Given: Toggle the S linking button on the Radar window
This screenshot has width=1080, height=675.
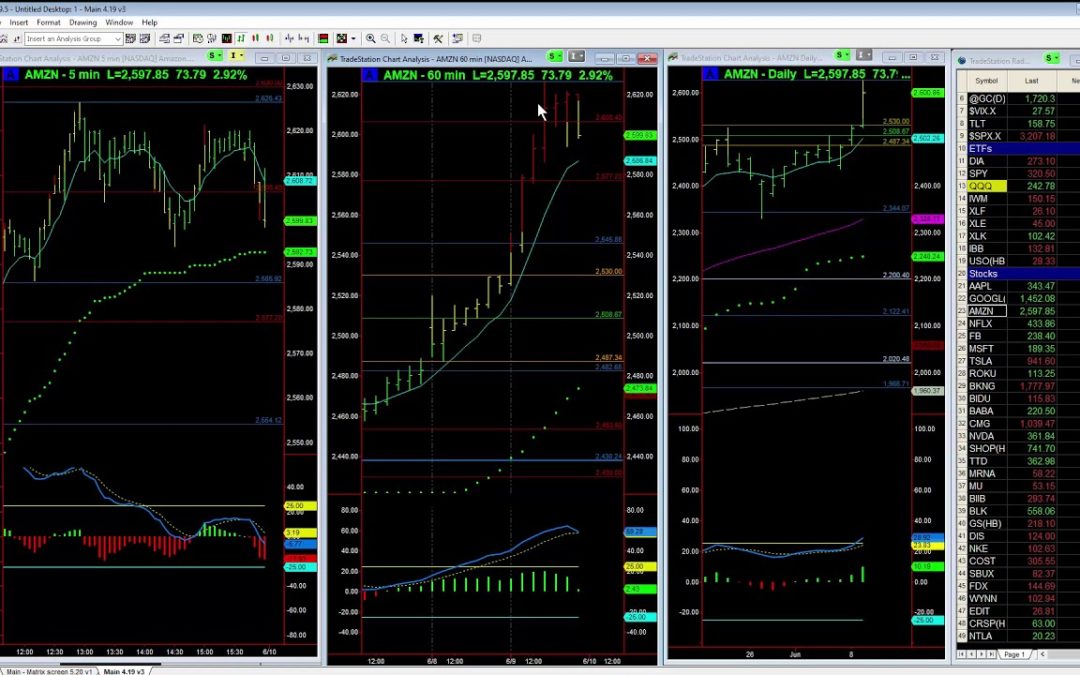Looking at the screenshot, I should tap(1049, 57).
